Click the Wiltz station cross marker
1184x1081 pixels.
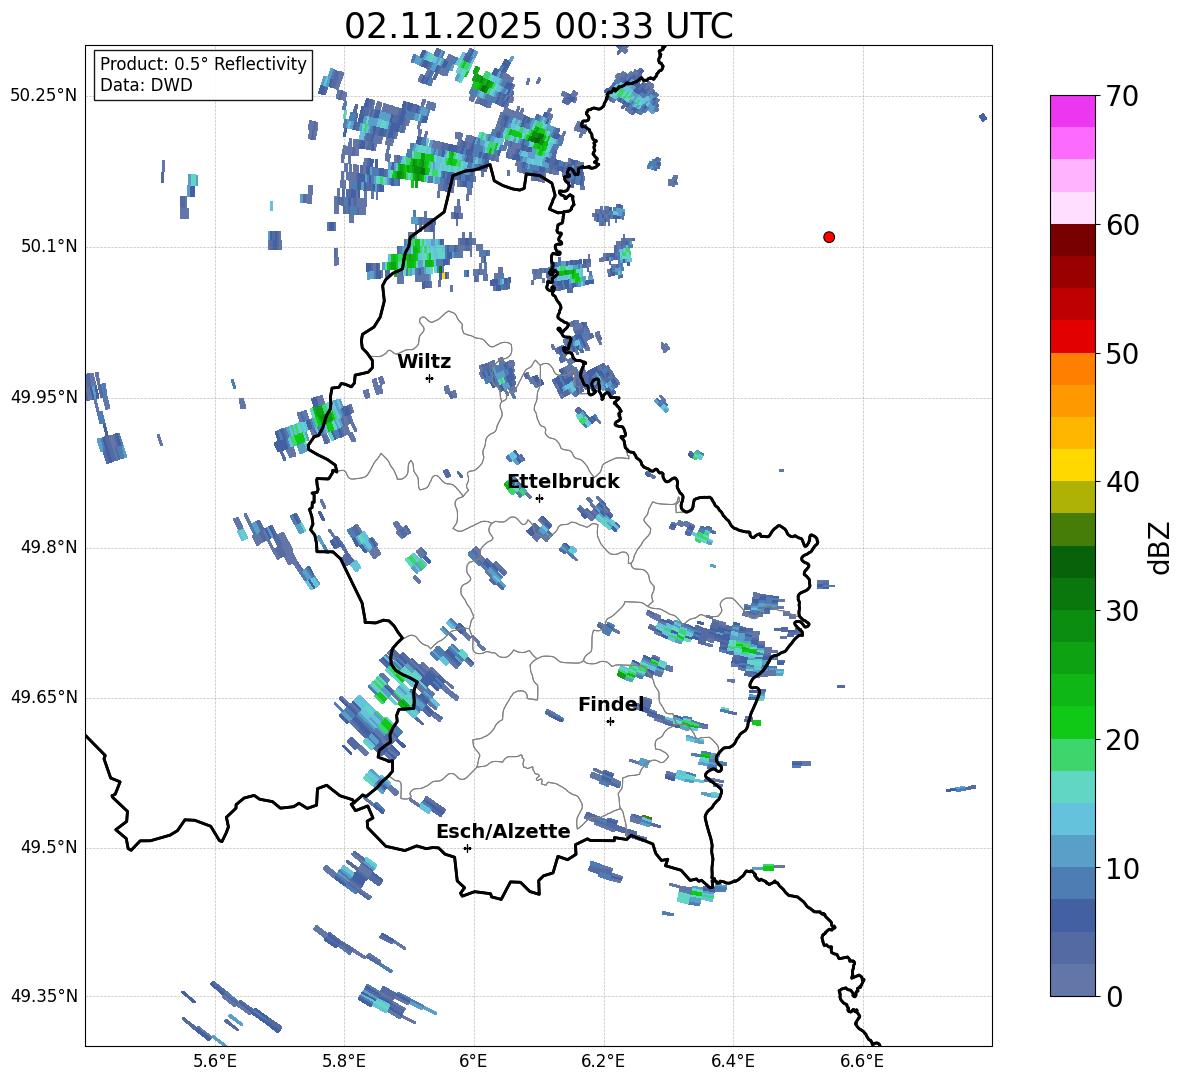[429, 378]
